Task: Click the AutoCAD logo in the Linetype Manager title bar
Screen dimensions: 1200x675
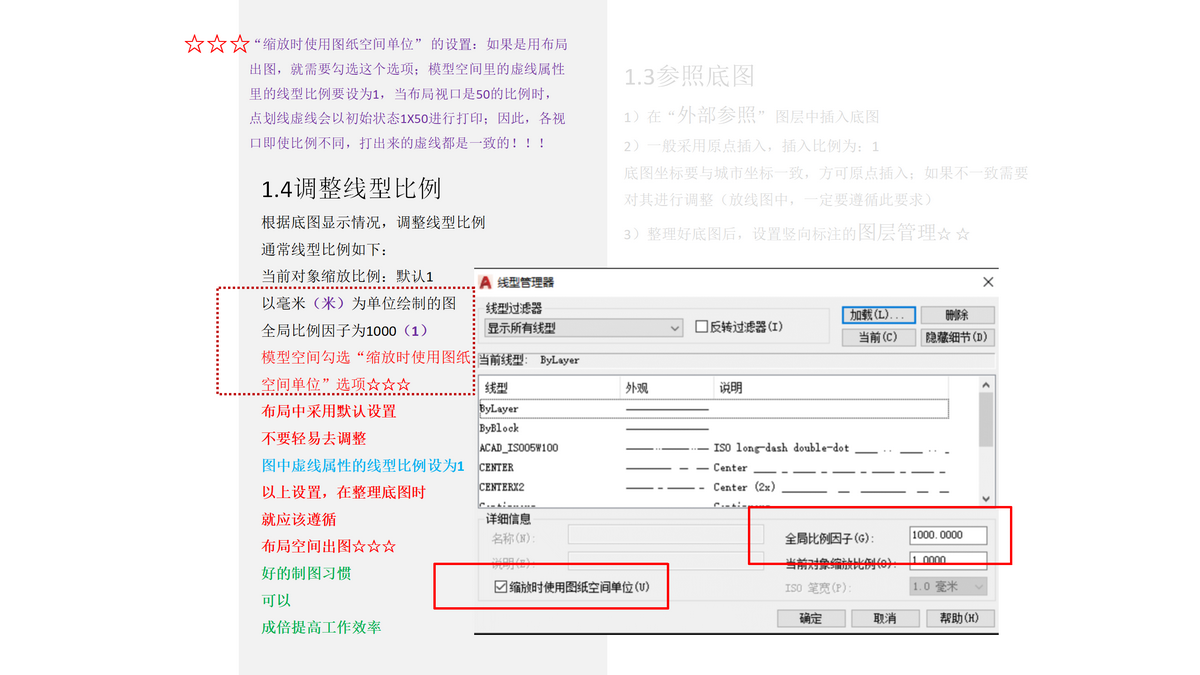Action: click(x=486, y=282)
